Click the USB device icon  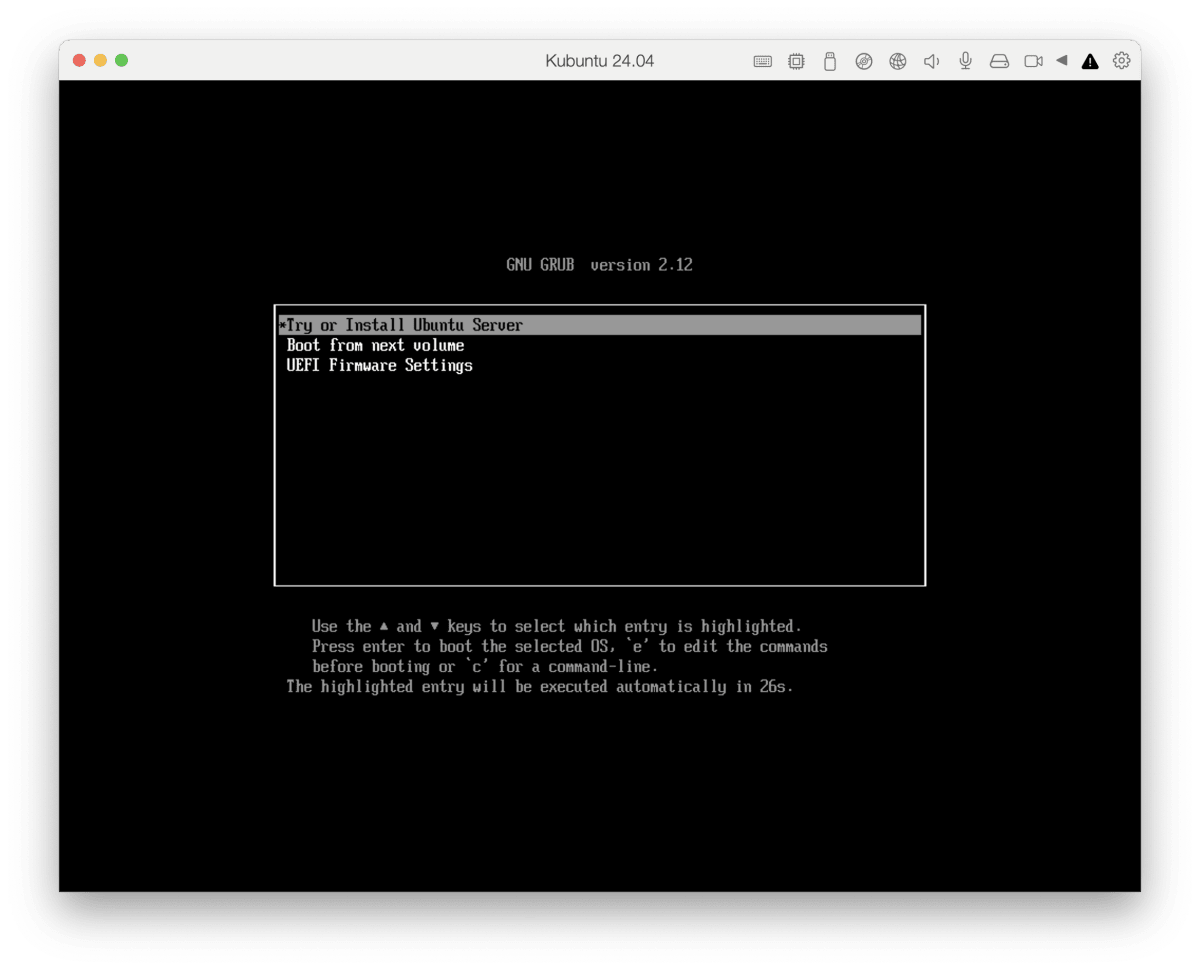829,61
